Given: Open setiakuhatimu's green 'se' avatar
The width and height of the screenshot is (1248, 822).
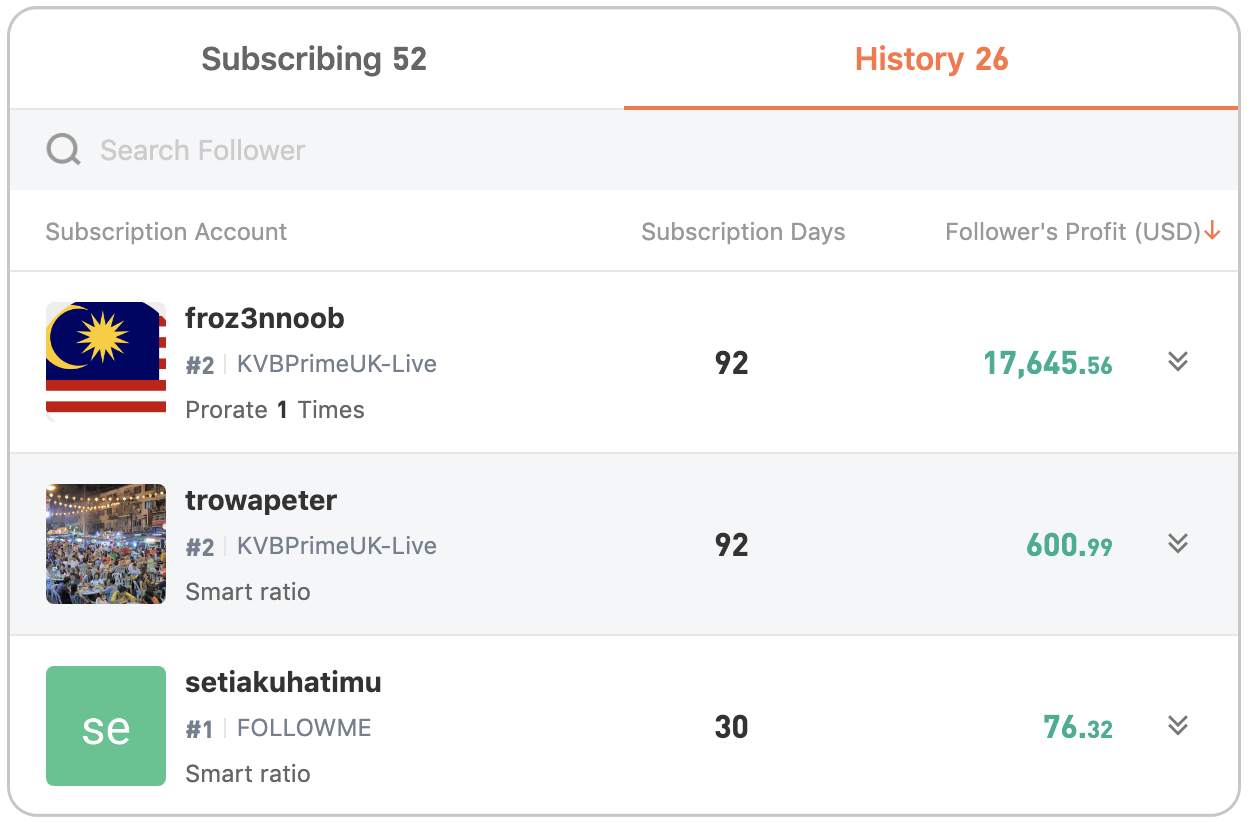Looking at the screenshot, I should [x=106, y=726].
